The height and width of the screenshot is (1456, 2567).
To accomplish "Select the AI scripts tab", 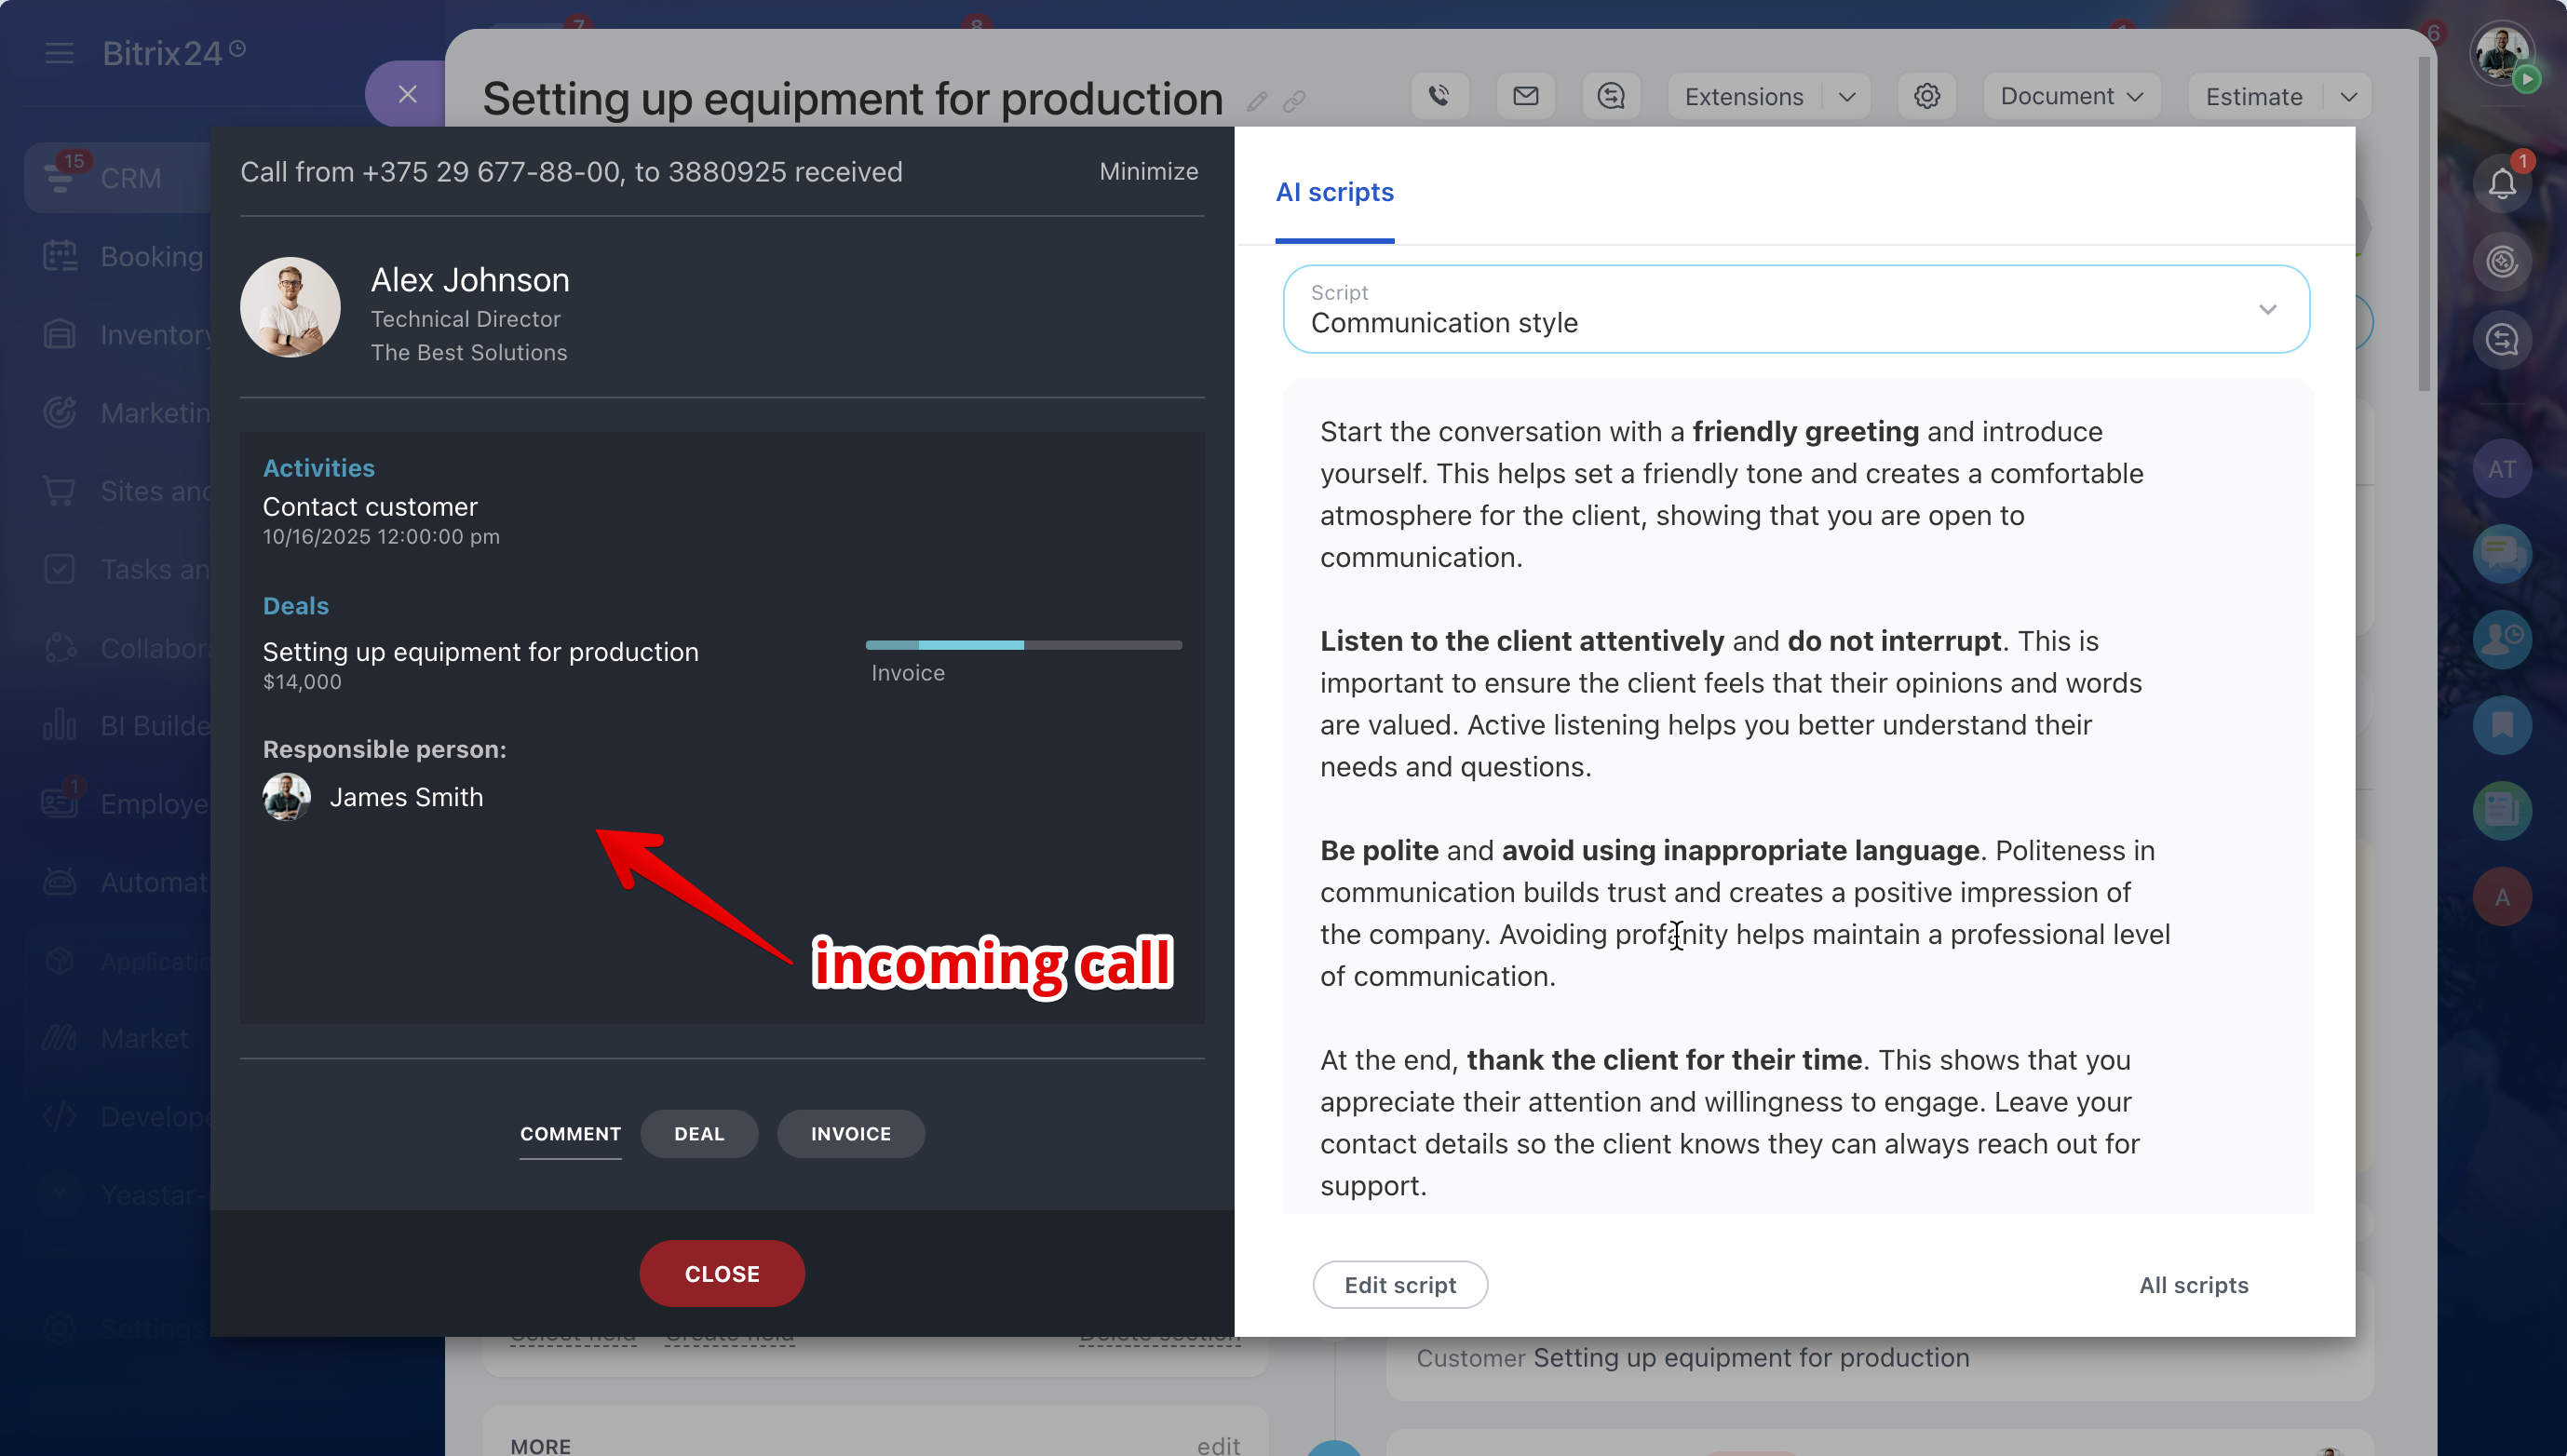I will [1334, 192].
